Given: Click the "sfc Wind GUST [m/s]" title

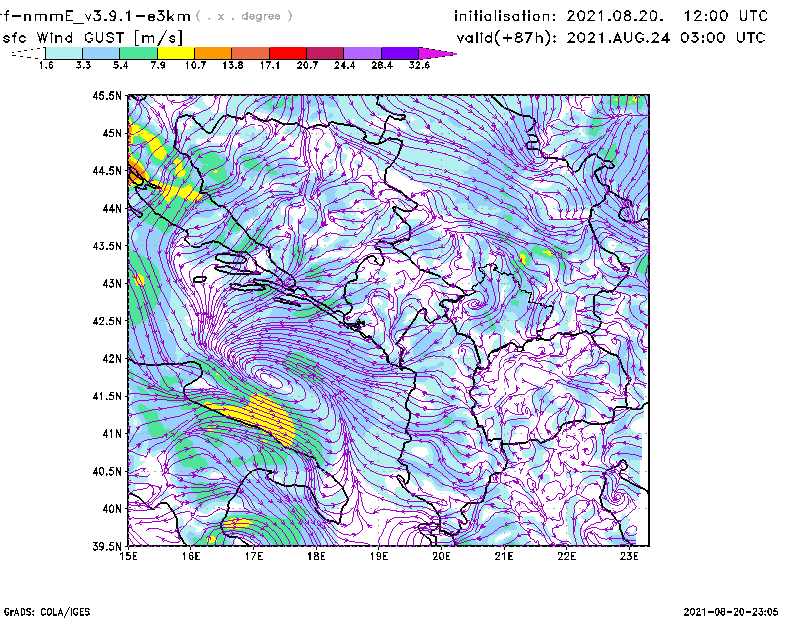Looking at the screenshot, I should [x=92, y=38].
